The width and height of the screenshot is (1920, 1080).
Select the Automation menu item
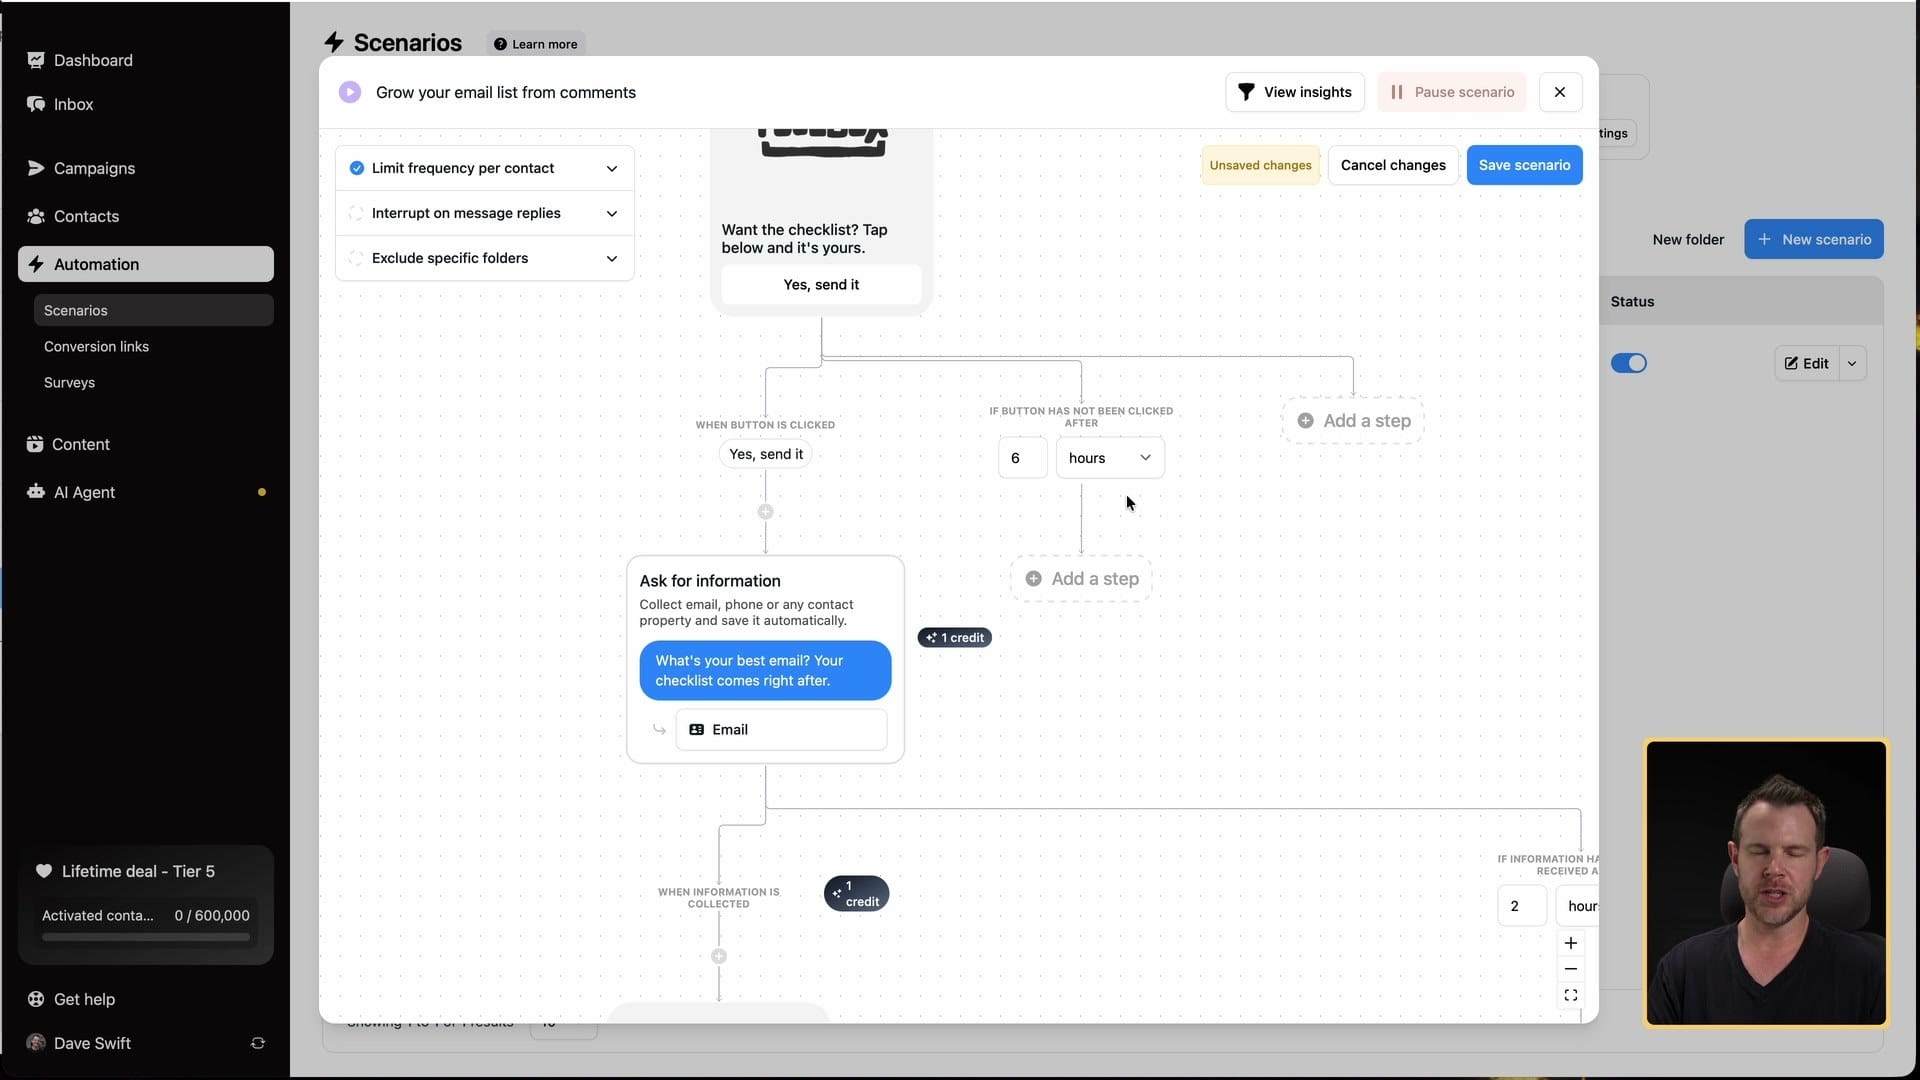(146, 264)
